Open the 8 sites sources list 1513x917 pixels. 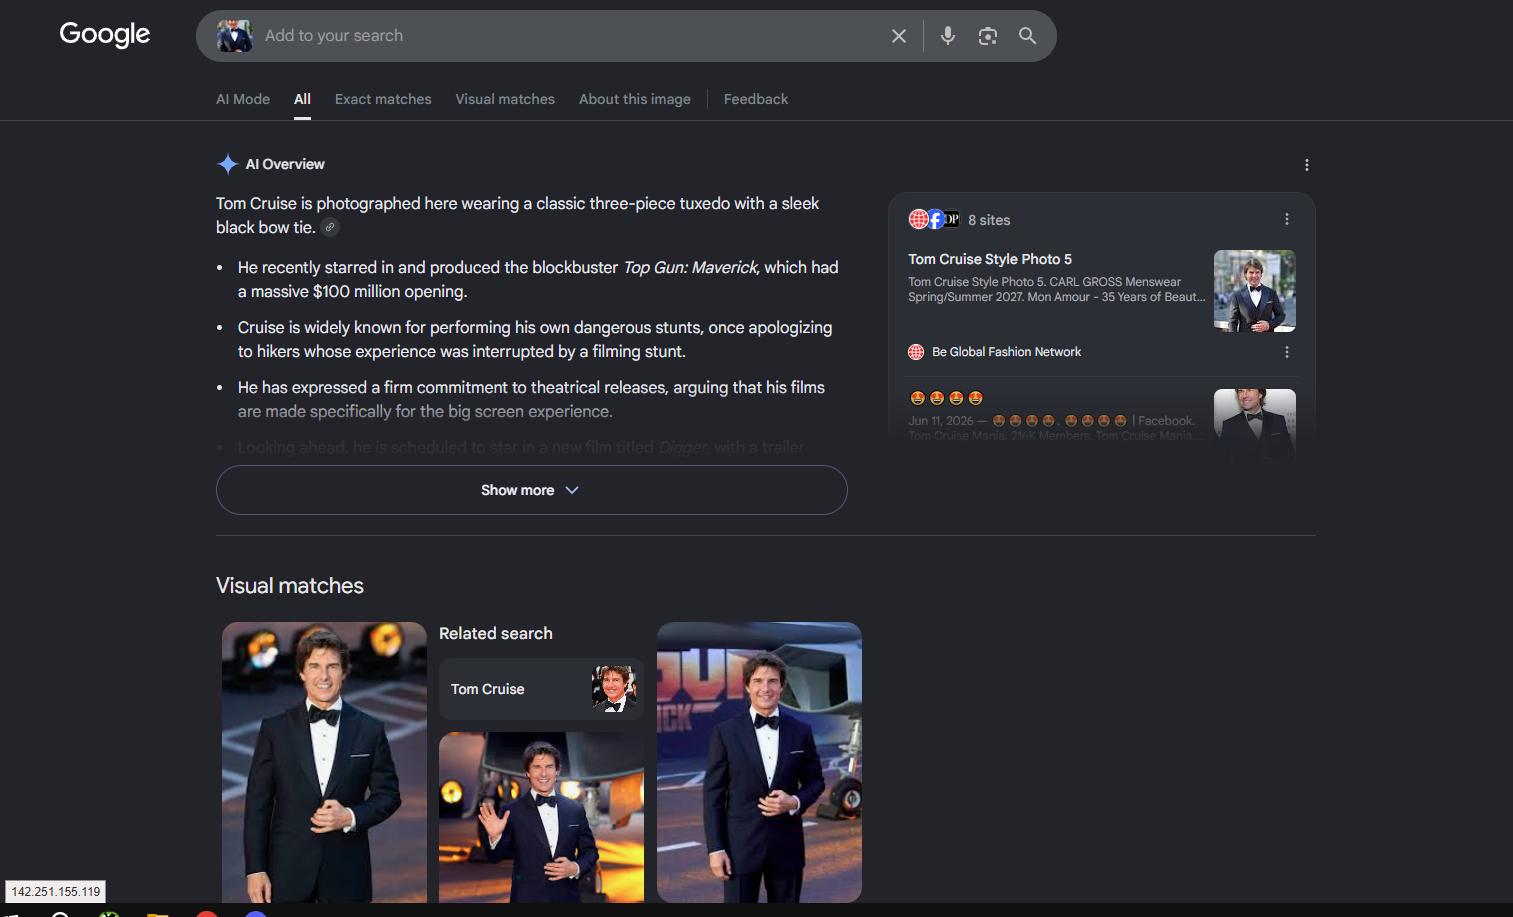960,220
